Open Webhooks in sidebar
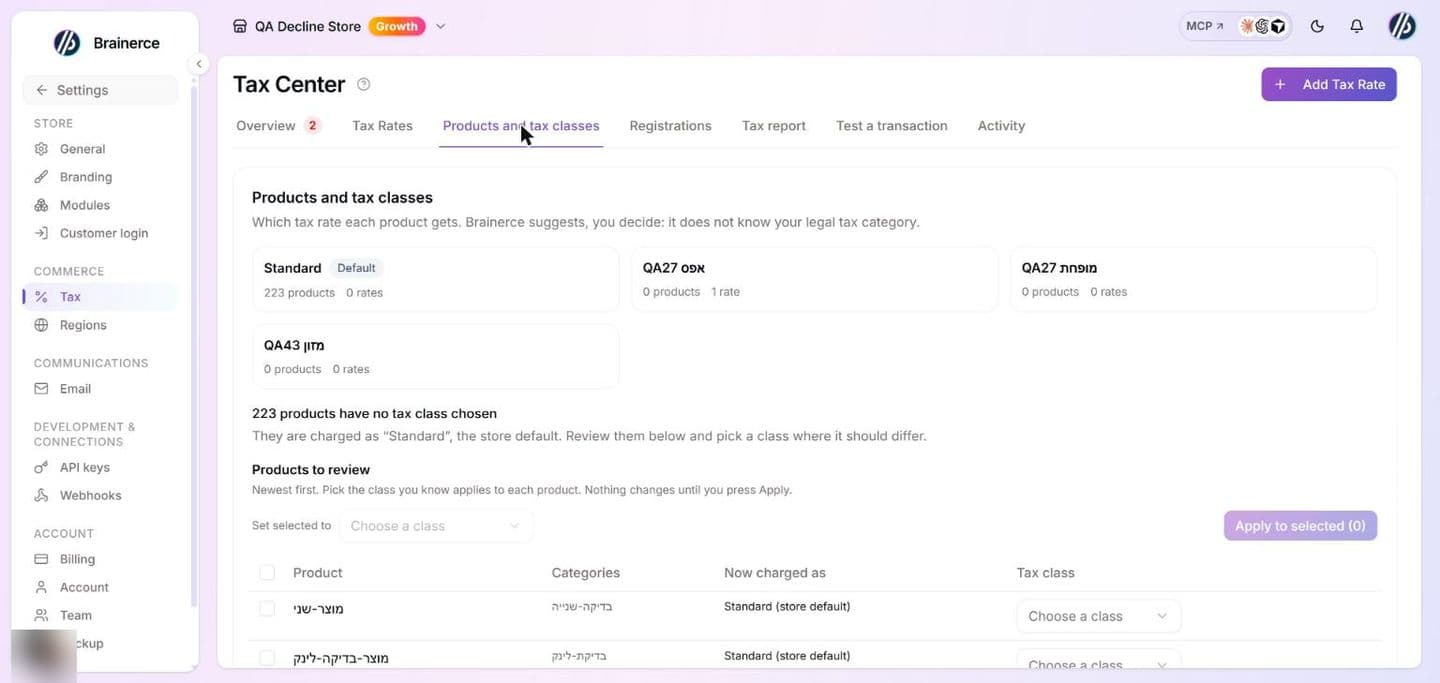Image resolution: width=1440 pixels, height=683 pixels. [x=90, y=495]
